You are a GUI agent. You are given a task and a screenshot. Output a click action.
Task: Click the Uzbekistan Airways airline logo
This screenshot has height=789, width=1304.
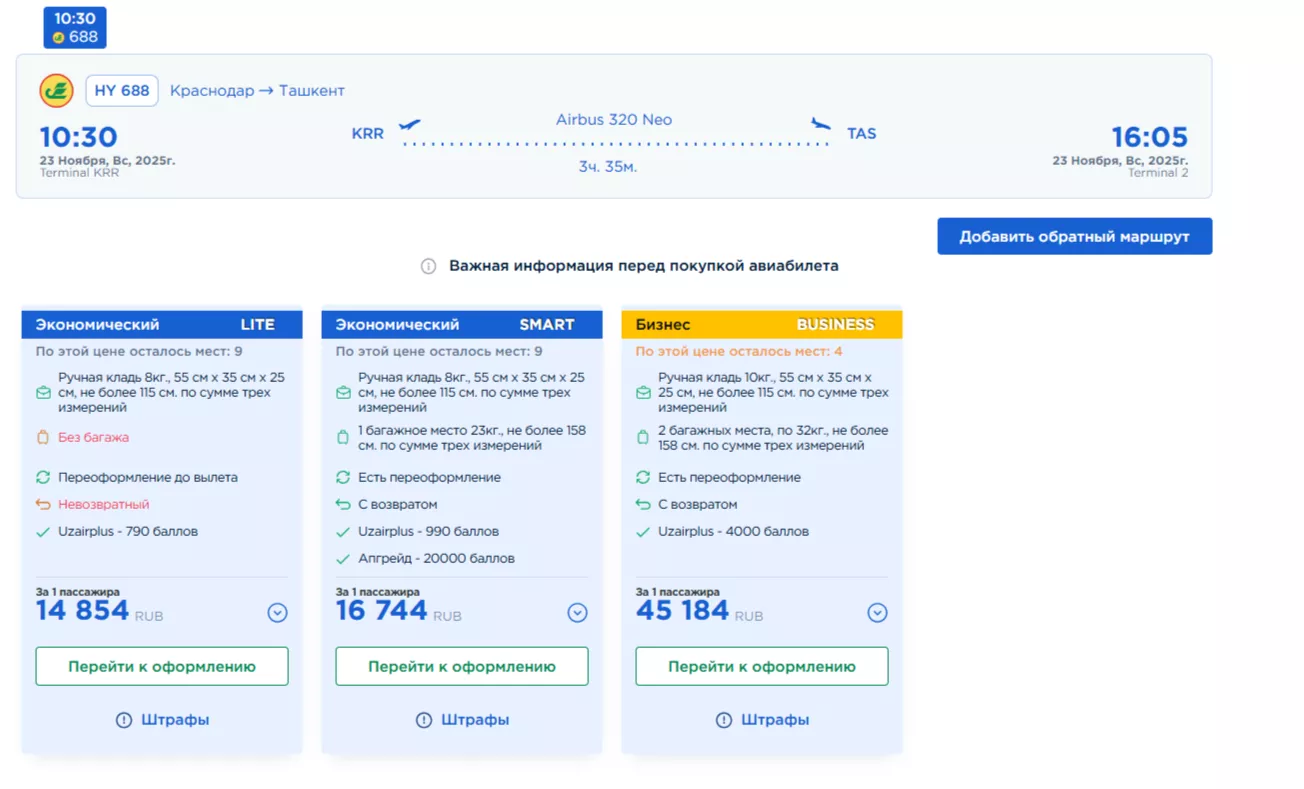coord(56,91)
